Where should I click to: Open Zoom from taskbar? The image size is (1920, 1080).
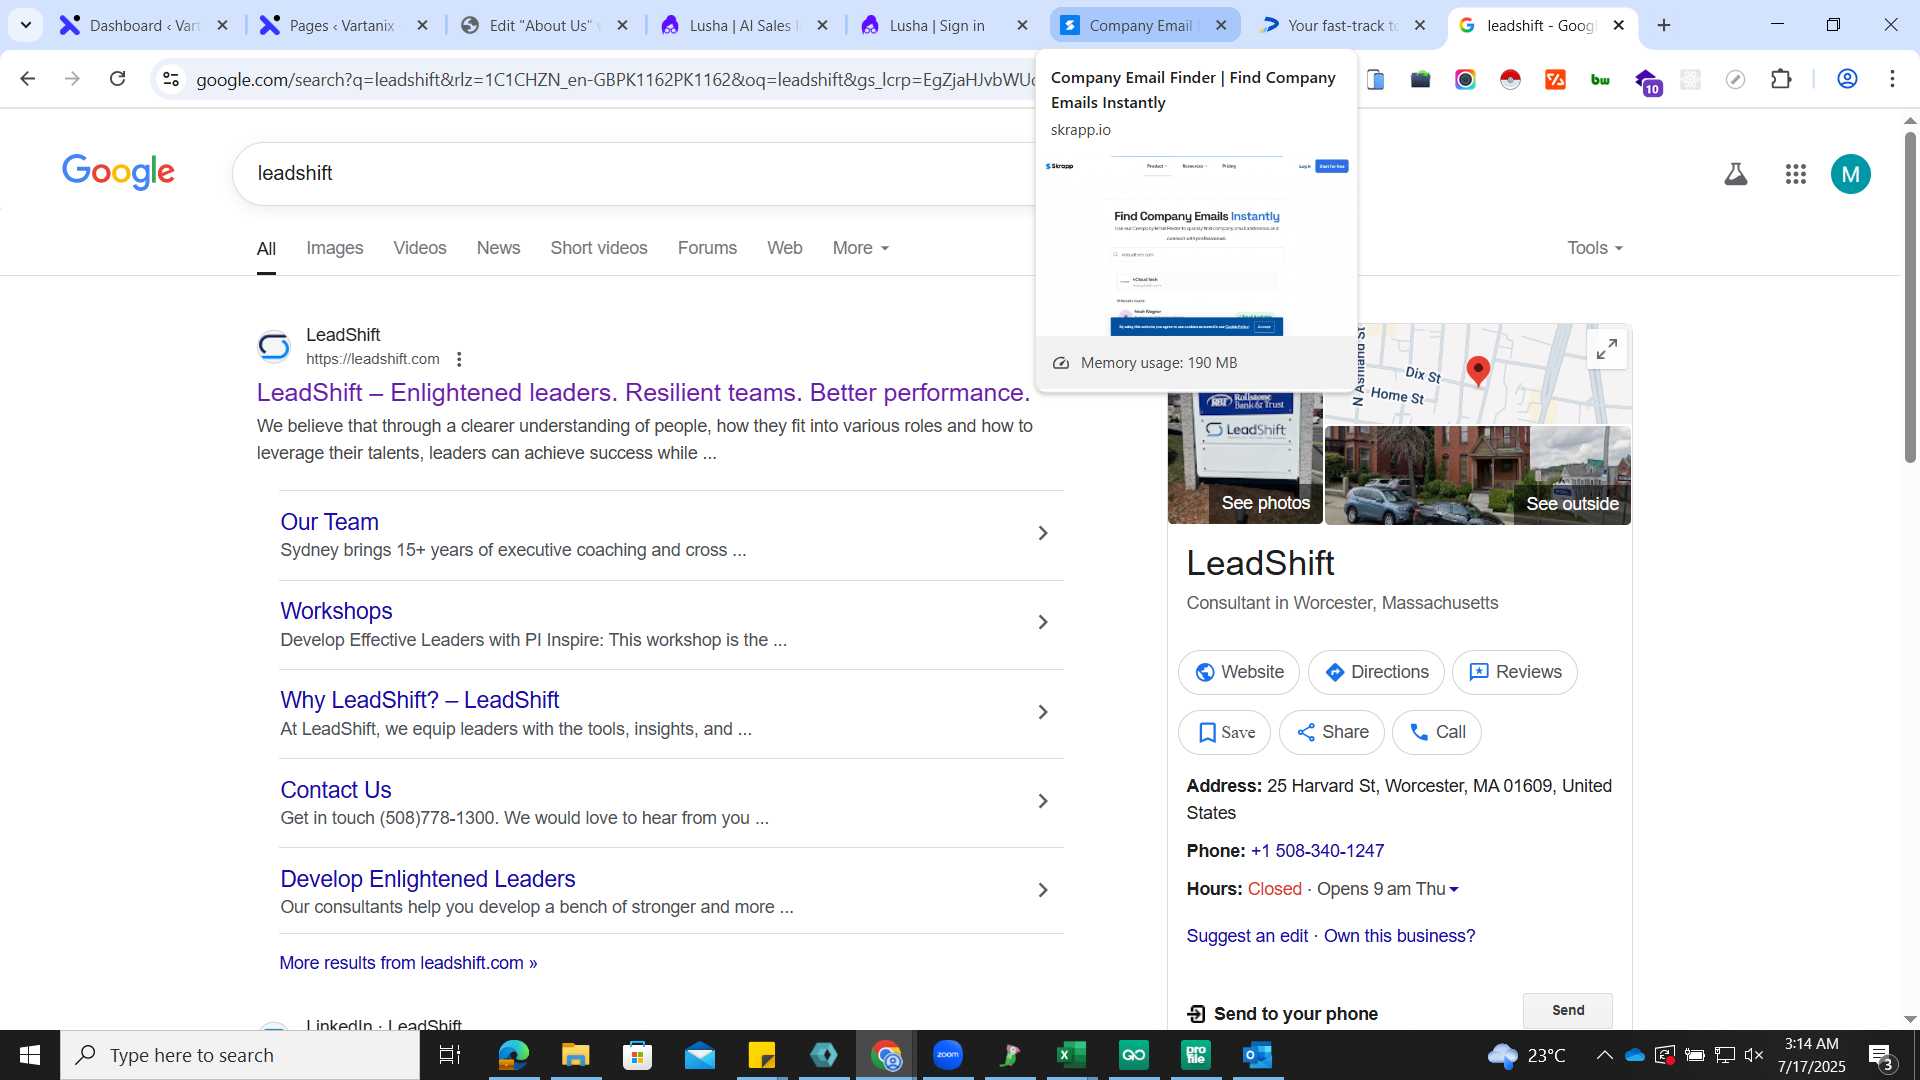point(947,1055)
